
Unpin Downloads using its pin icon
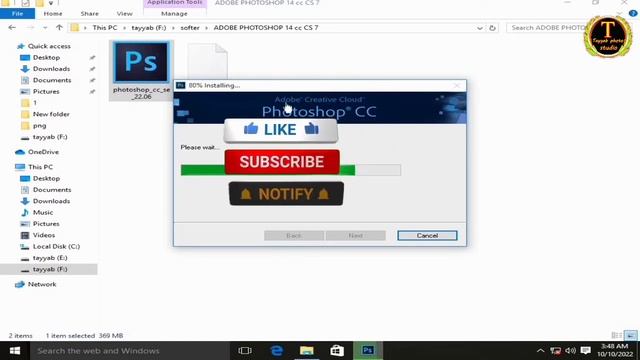[92, 69]
